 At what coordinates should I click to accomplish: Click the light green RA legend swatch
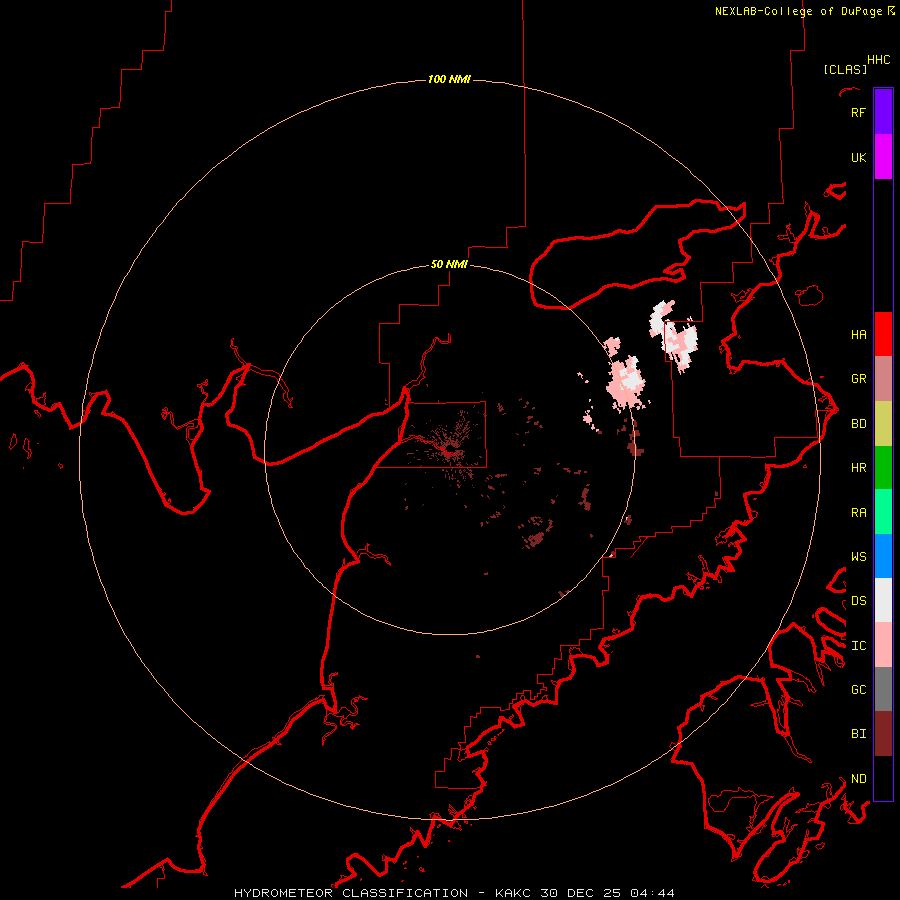[883, 512]
